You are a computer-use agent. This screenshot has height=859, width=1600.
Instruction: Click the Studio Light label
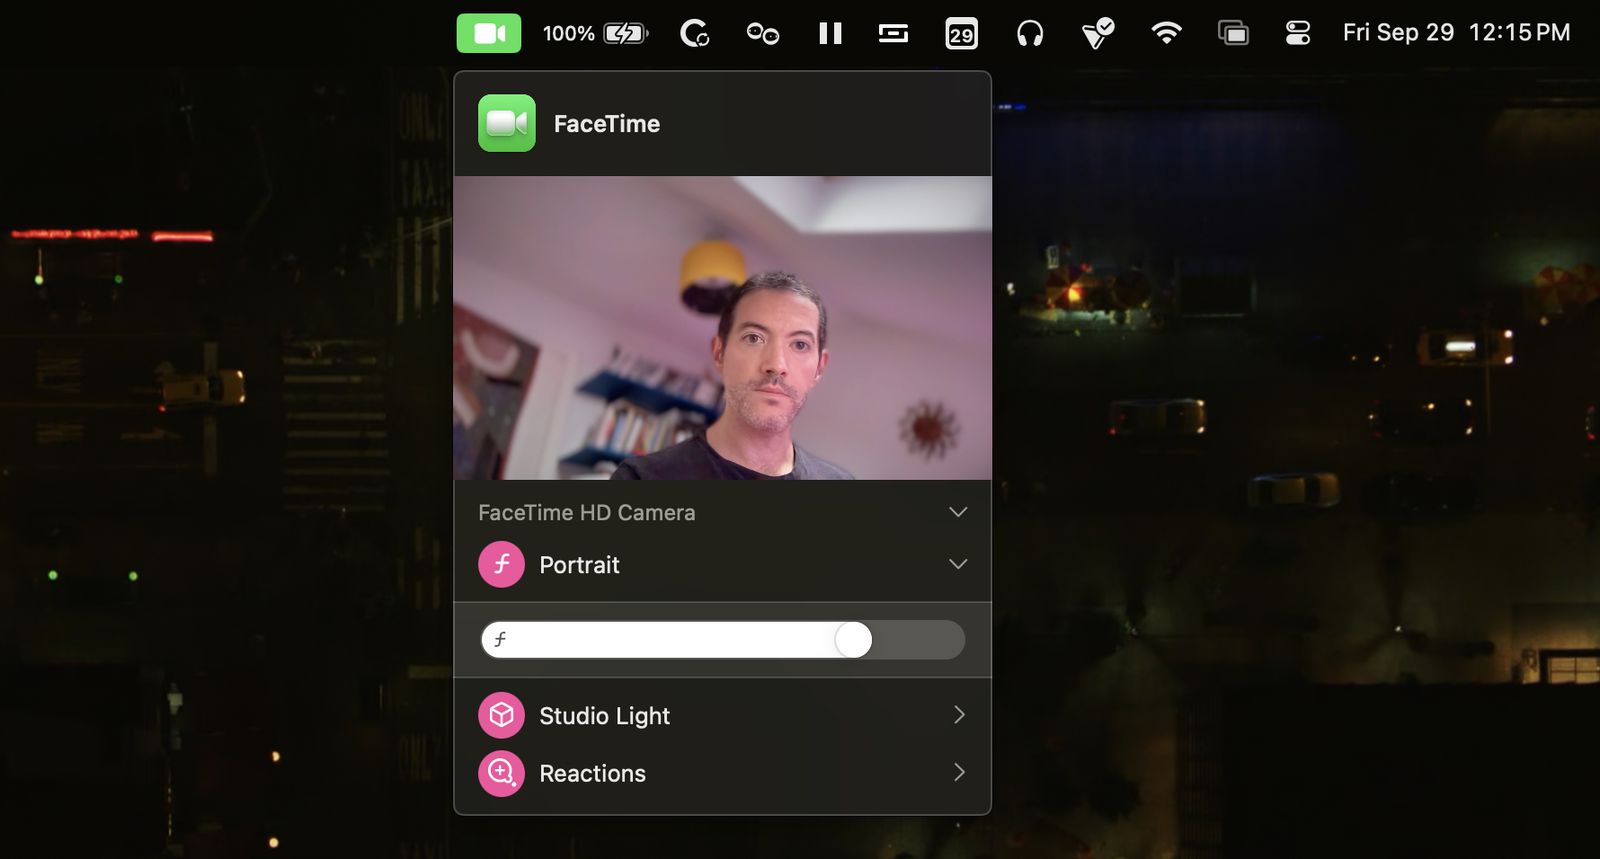604,716
